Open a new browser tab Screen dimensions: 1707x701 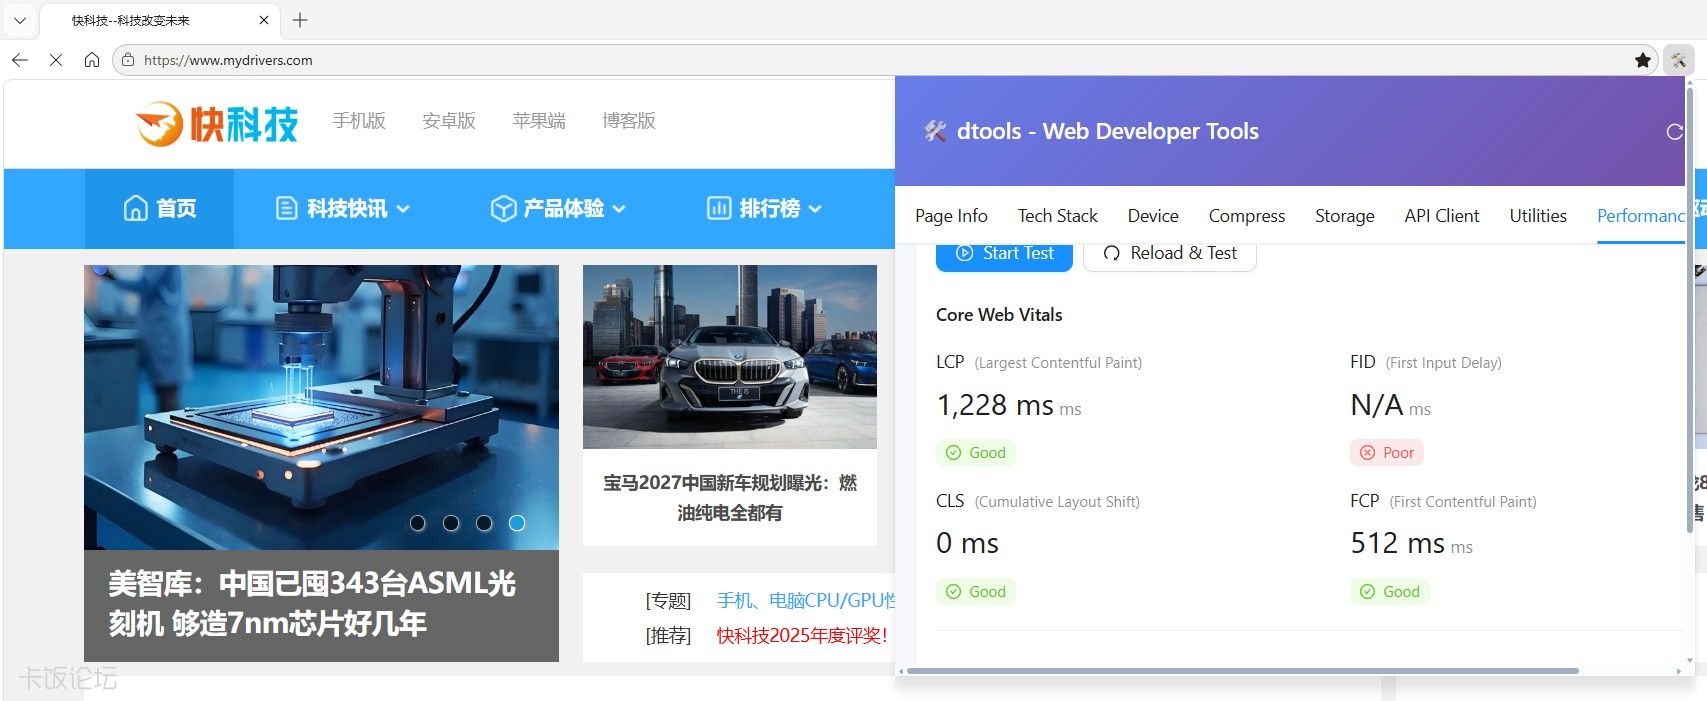300,20
